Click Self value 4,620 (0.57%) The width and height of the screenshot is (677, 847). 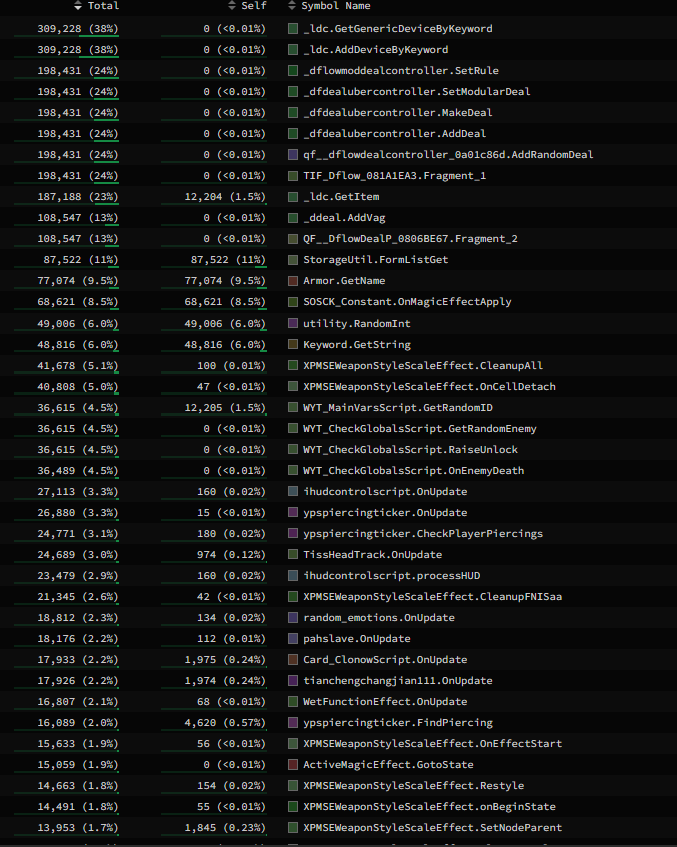tap(225, 723)
